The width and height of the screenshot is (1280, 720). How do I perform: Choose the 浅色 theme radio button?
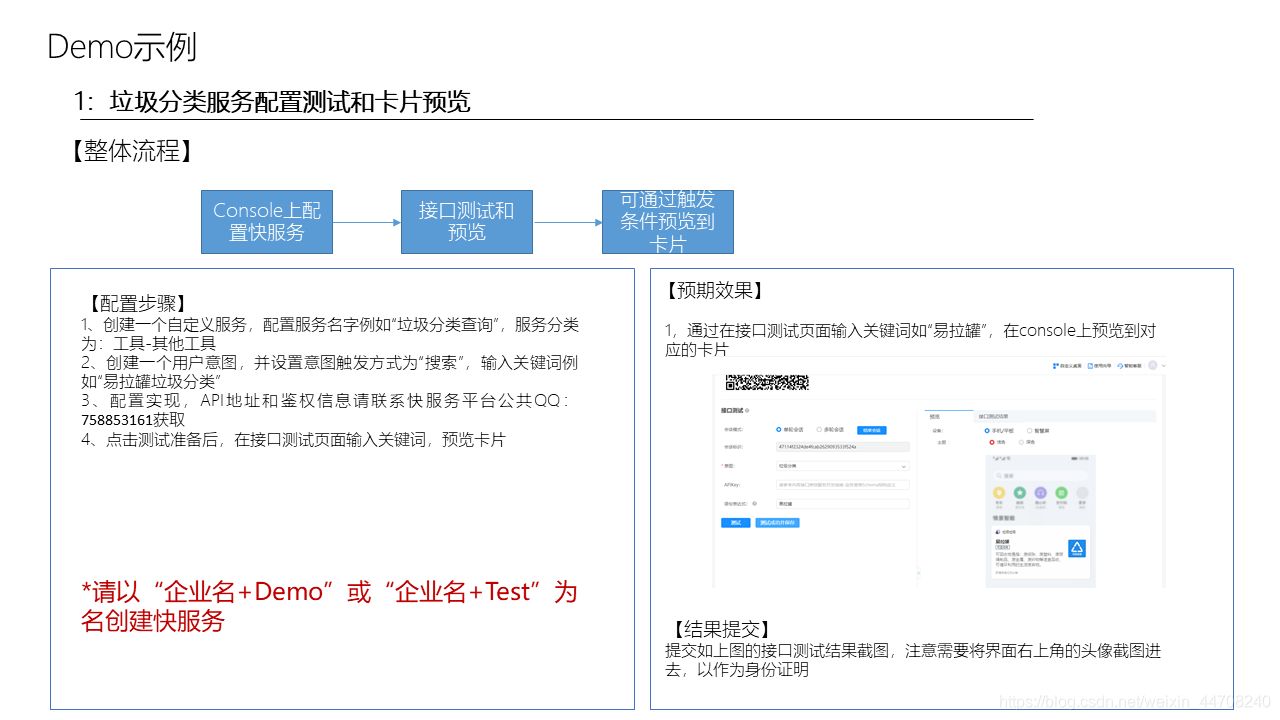click(992, 442)
